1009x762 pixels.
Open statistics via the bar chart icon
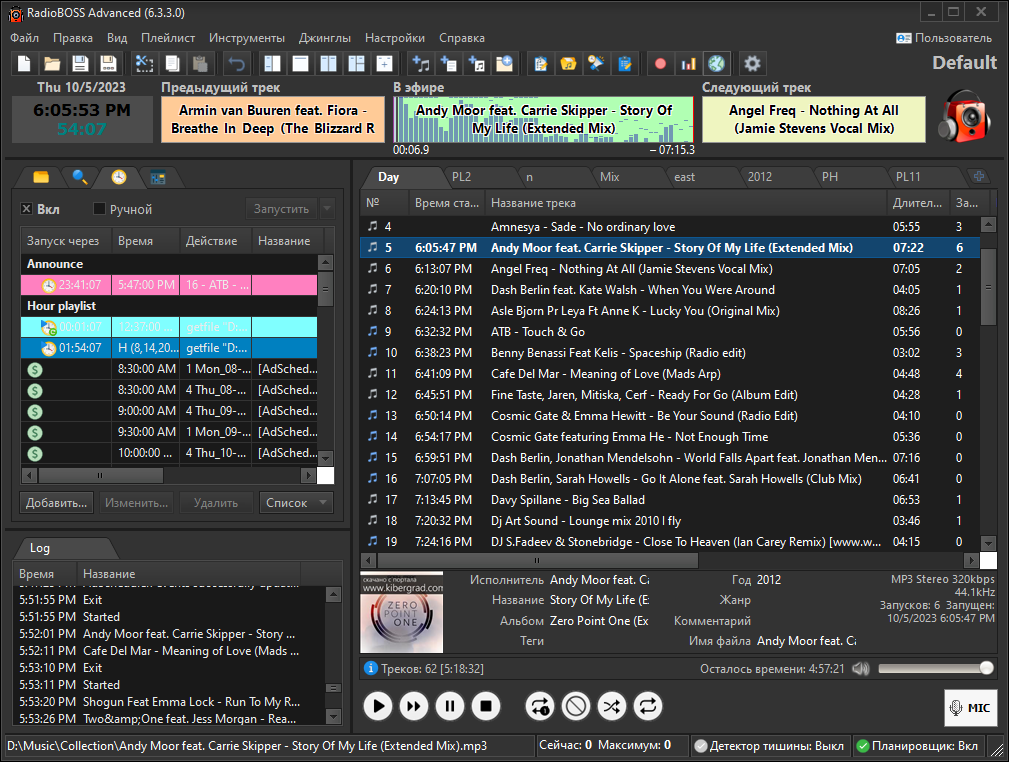689,64
